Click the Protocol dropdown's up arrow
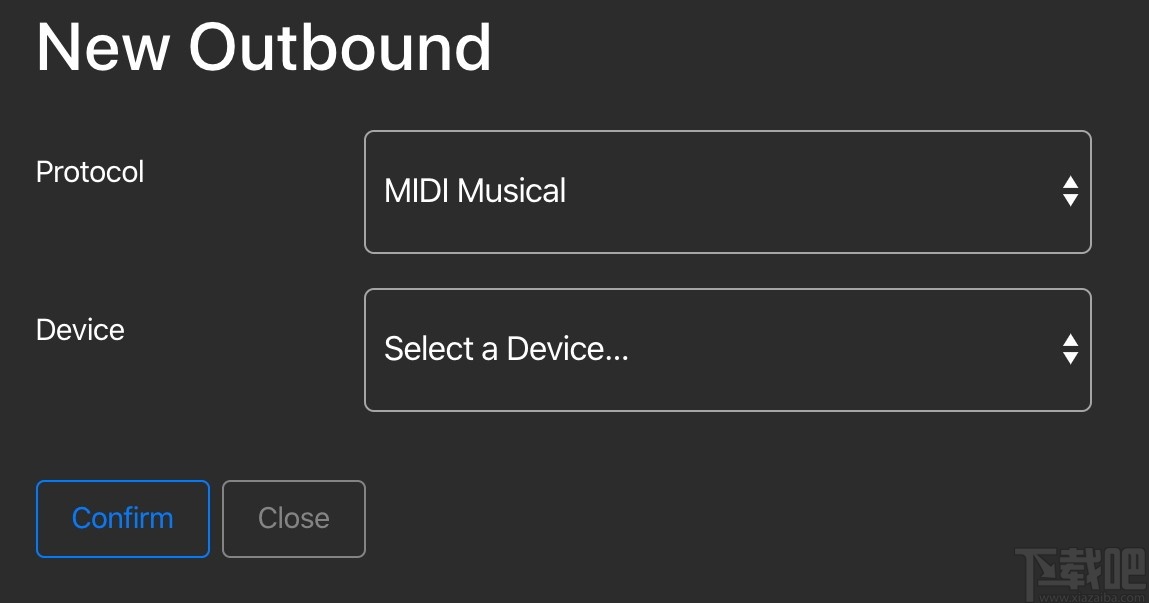 pos(1070,183)
